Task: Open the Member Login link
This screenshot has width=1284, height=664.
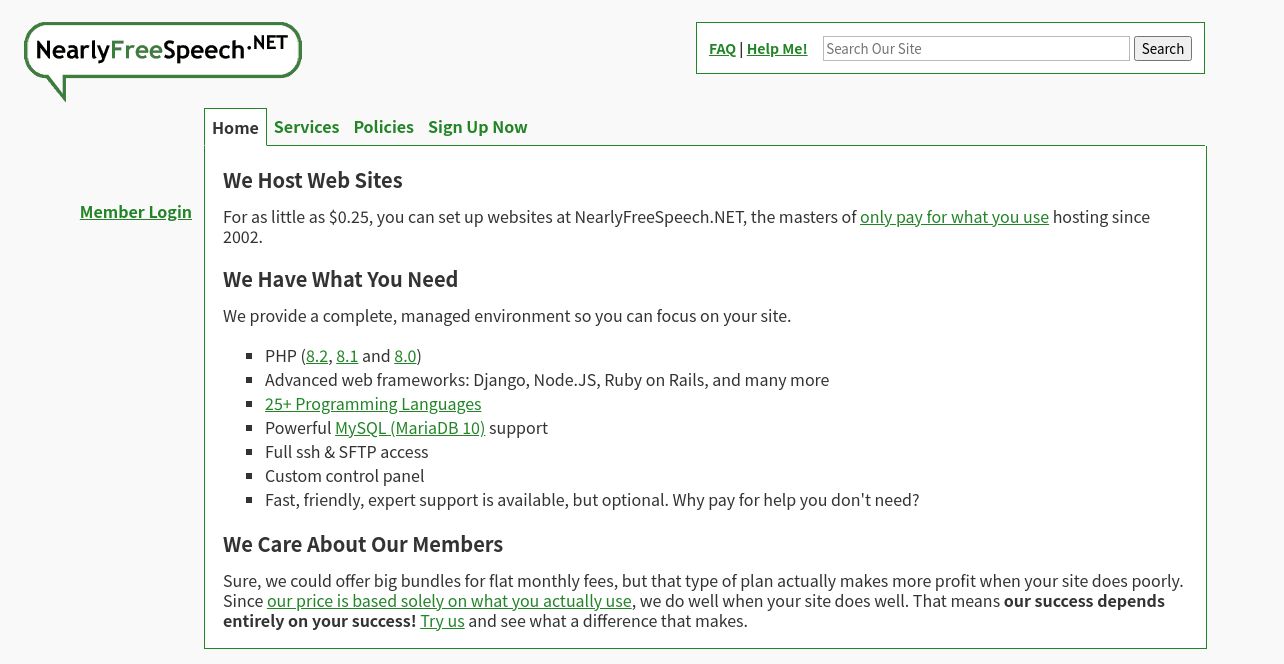Action: click(x=136, y=212)
